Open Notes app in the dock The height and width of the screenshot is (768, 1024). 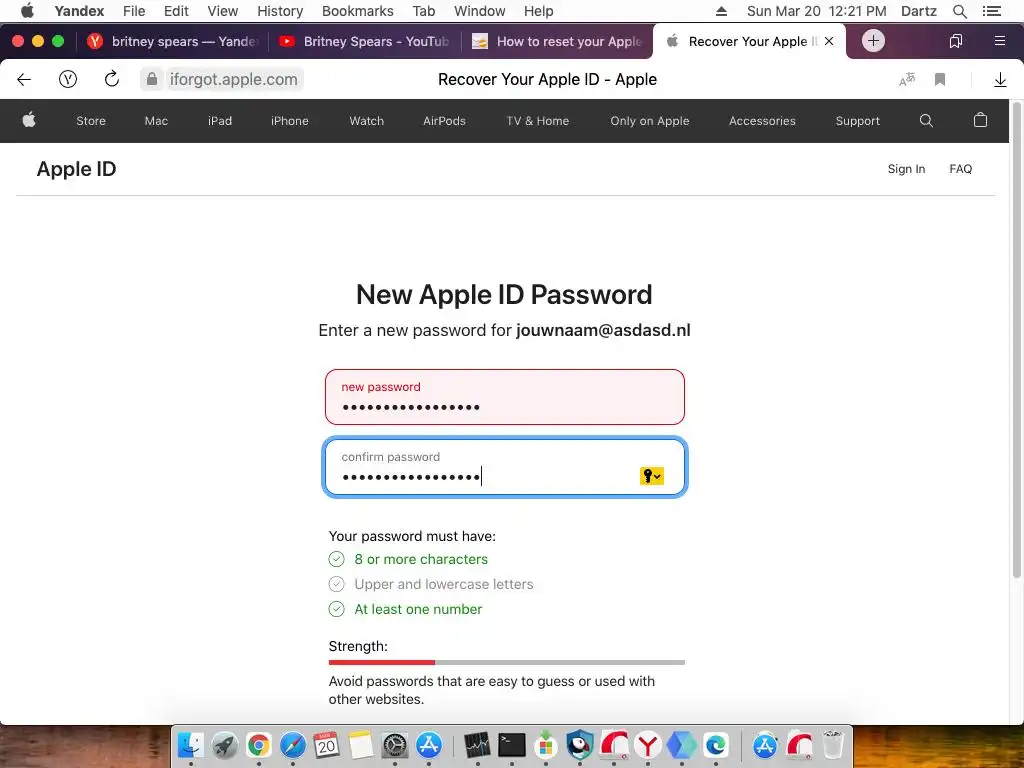coord(360,744)
